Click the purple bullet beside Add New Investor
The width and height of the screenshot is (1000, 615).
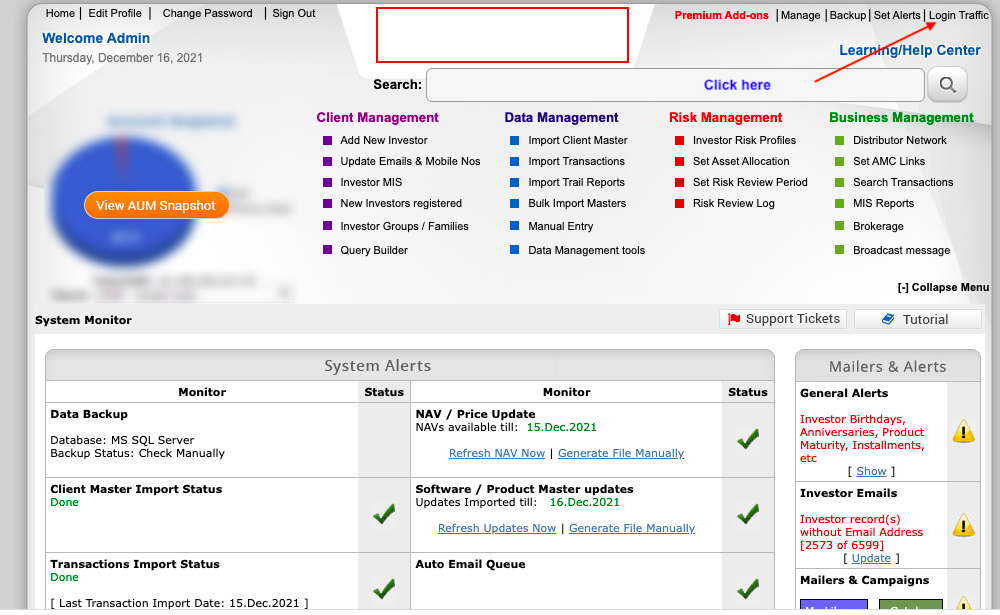click(x=327, y=141)
